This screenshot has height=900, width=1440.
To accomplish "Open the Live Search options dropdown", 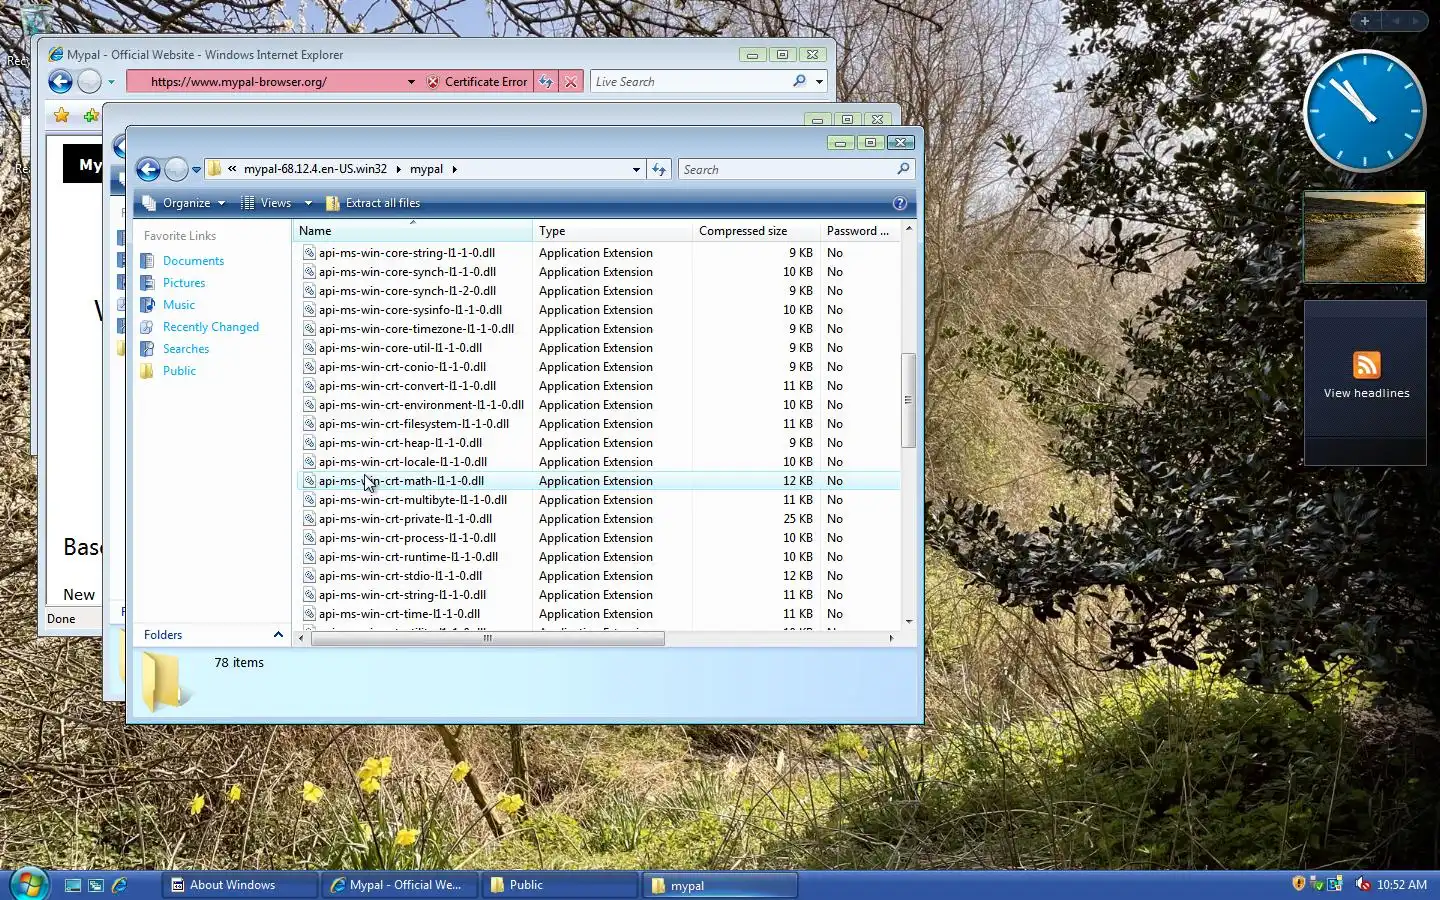I will pos(819,82).
